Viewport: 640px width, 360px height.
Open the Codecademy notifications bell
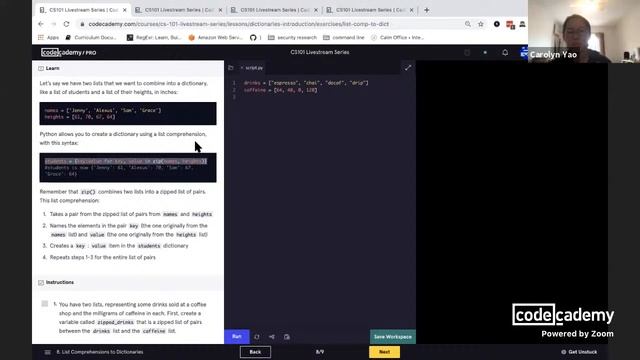(505, 52)
